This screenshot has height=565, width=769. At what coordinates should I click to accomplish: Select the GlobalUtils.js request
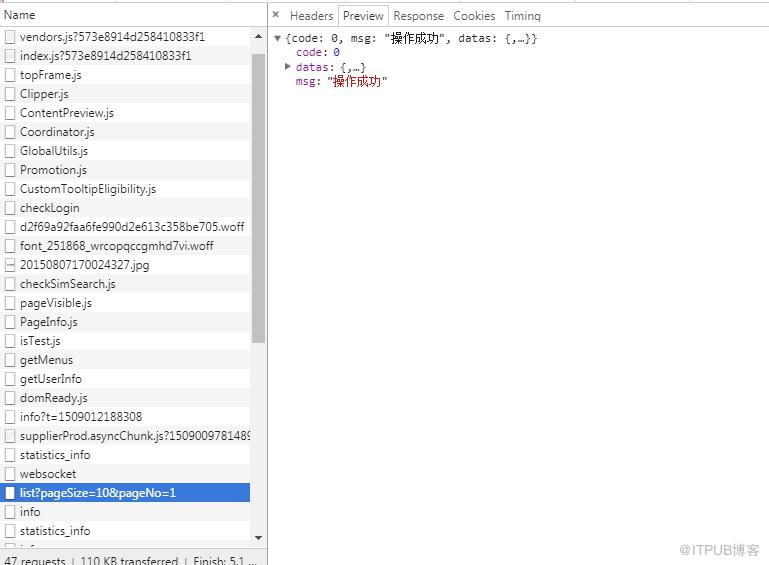click(127, 151)
